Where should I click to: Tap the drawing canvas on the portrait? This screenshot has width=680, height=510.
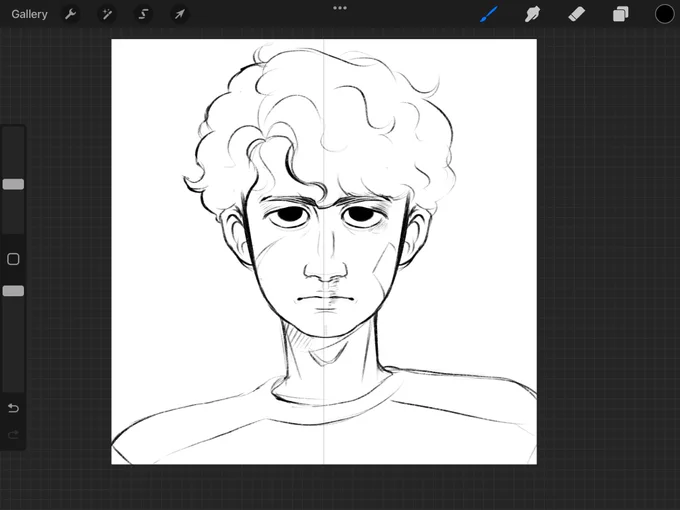coord(324,252)
